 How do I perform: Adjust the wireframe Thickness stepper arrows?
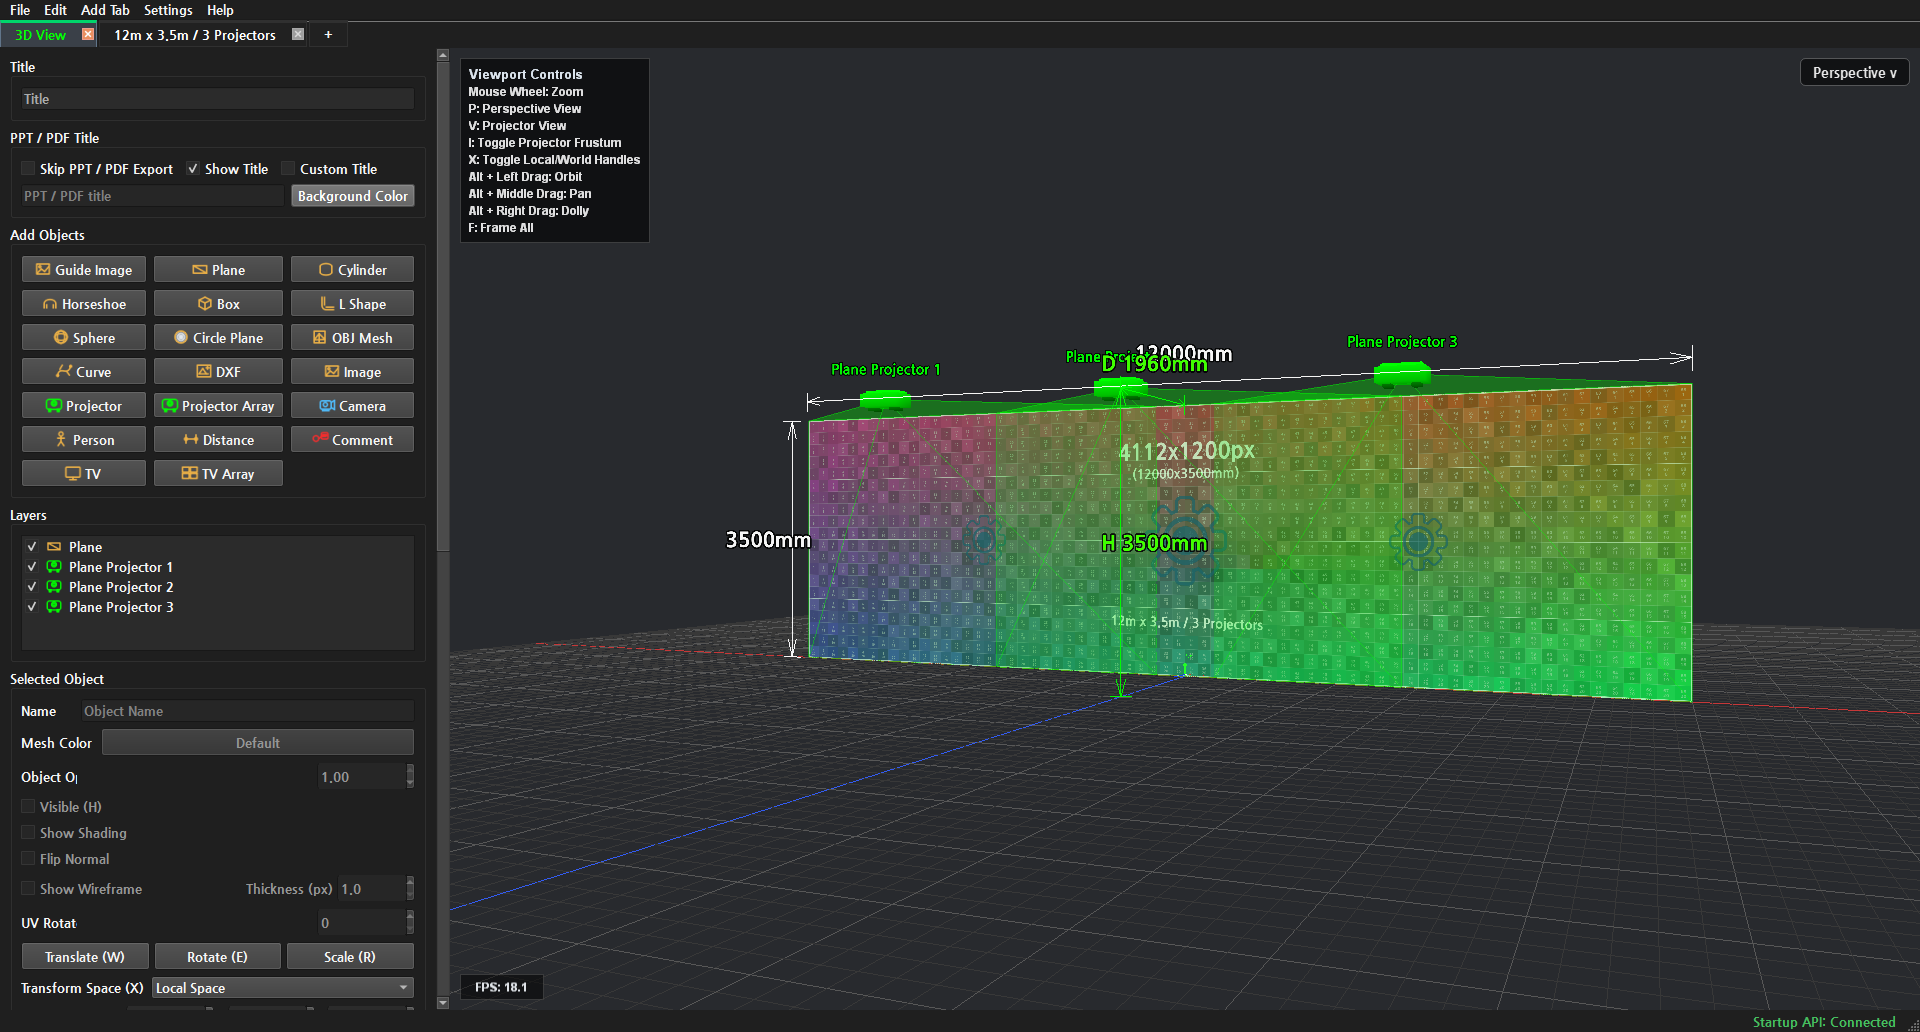[x=410, y=889]
